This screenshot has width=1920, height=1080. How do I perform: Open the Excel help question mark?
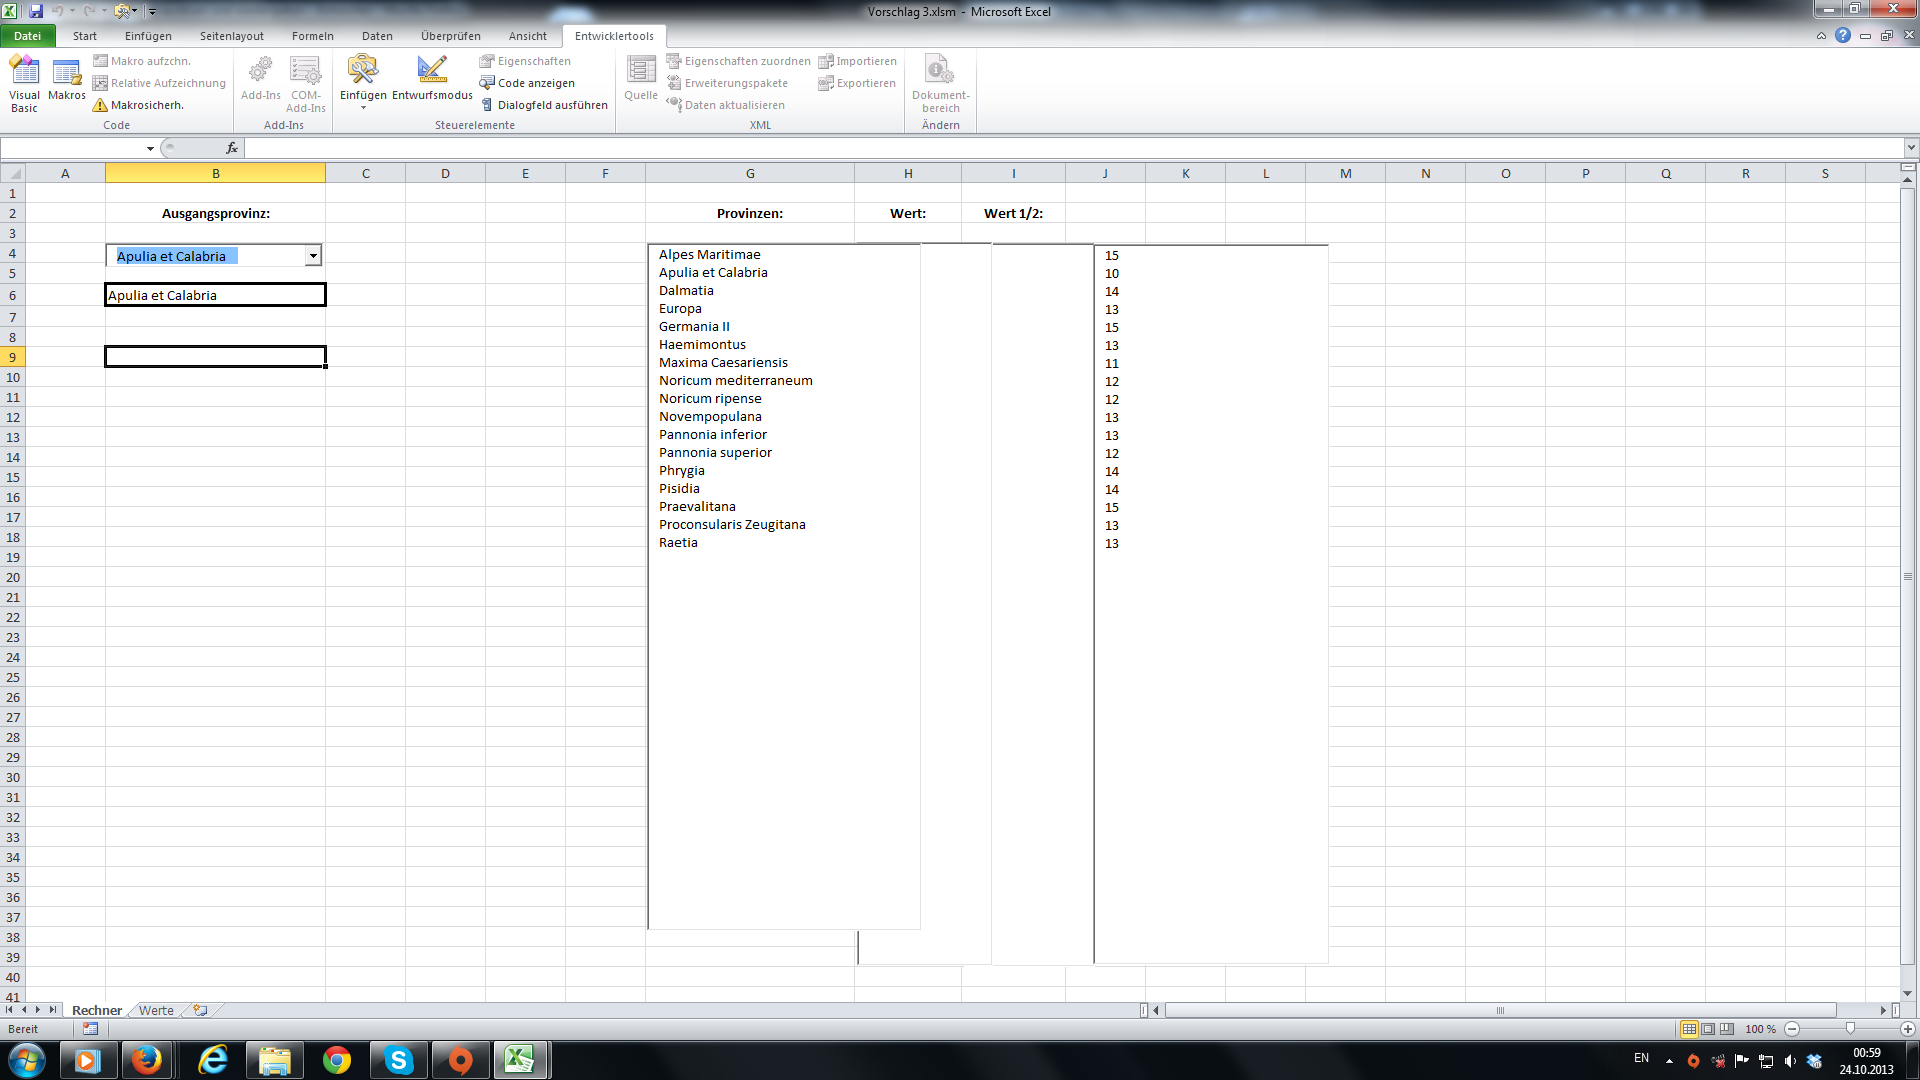tap(1843, 36)
